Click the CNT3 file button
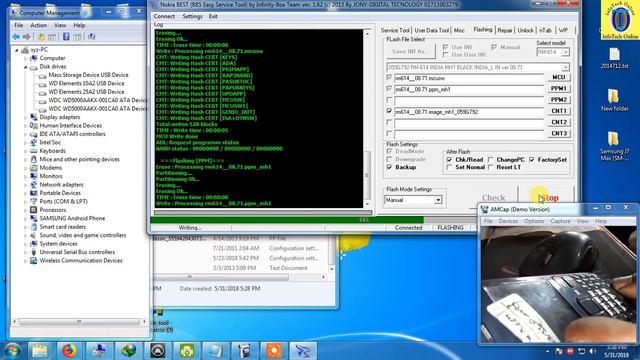The width and height of the screenshot is (640, 360). (x=559, y=133)
